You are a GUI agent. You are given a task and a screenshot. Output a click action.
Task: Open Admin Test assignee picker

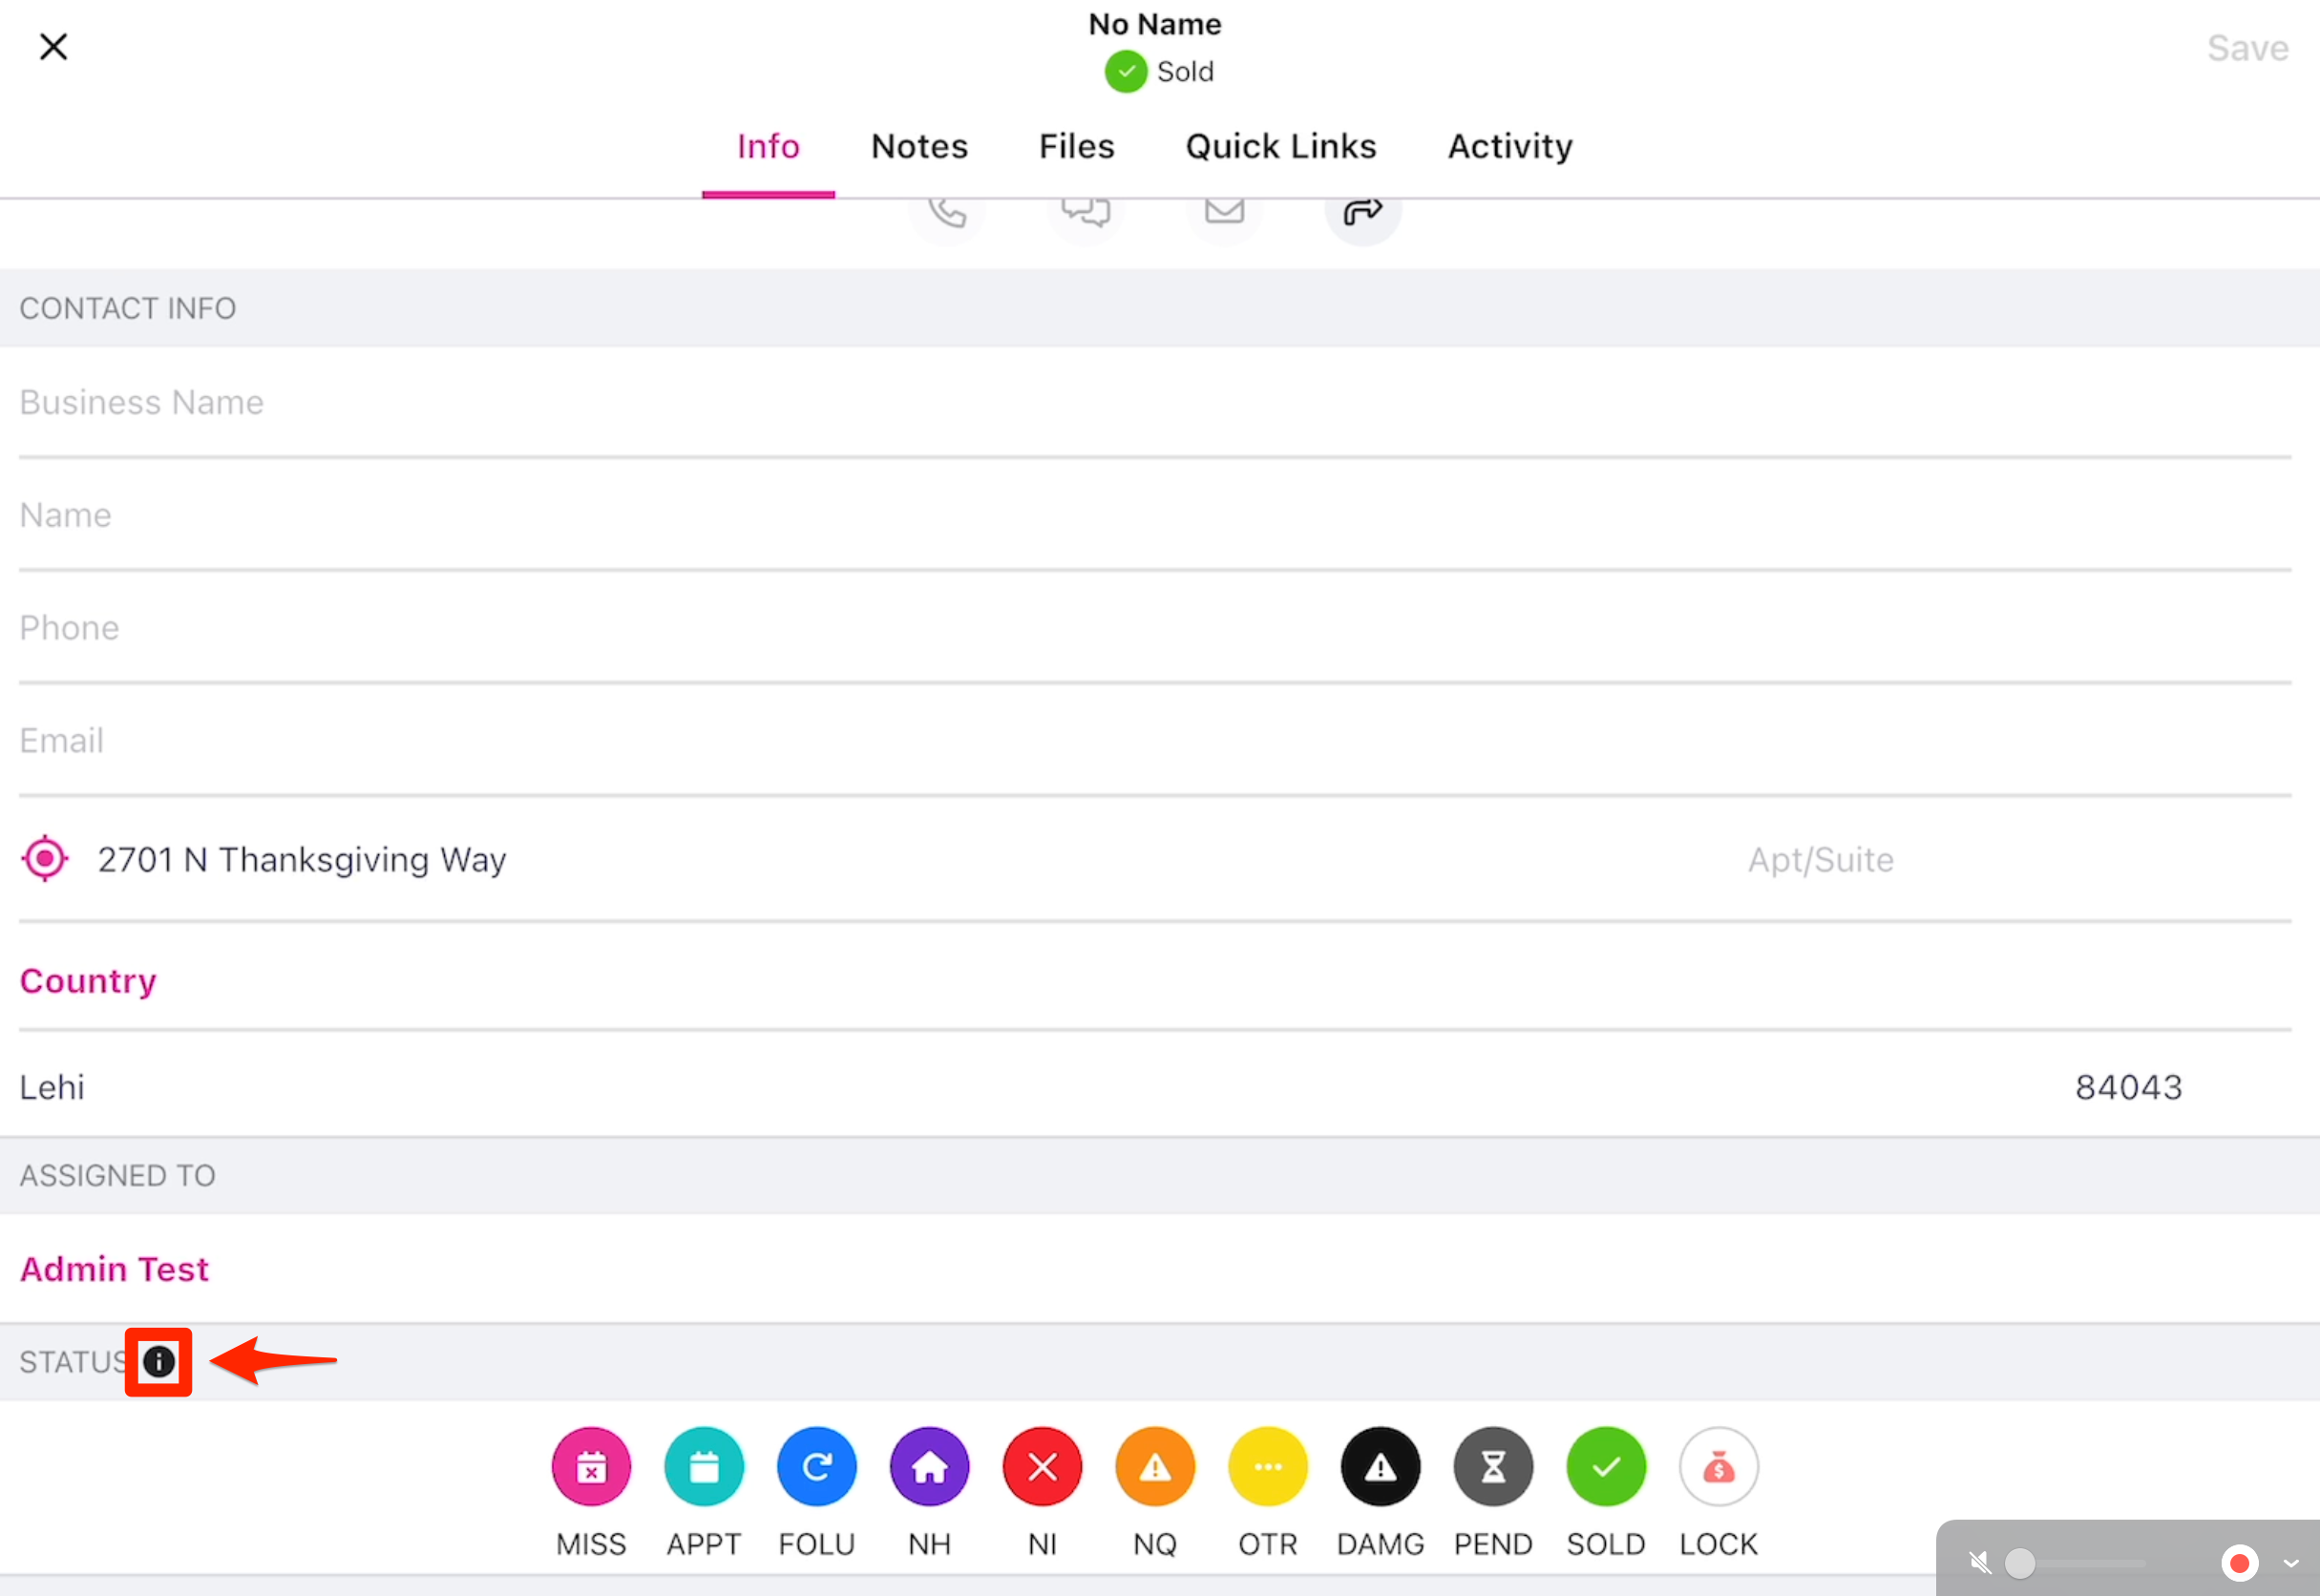[x=115, y=1269]
